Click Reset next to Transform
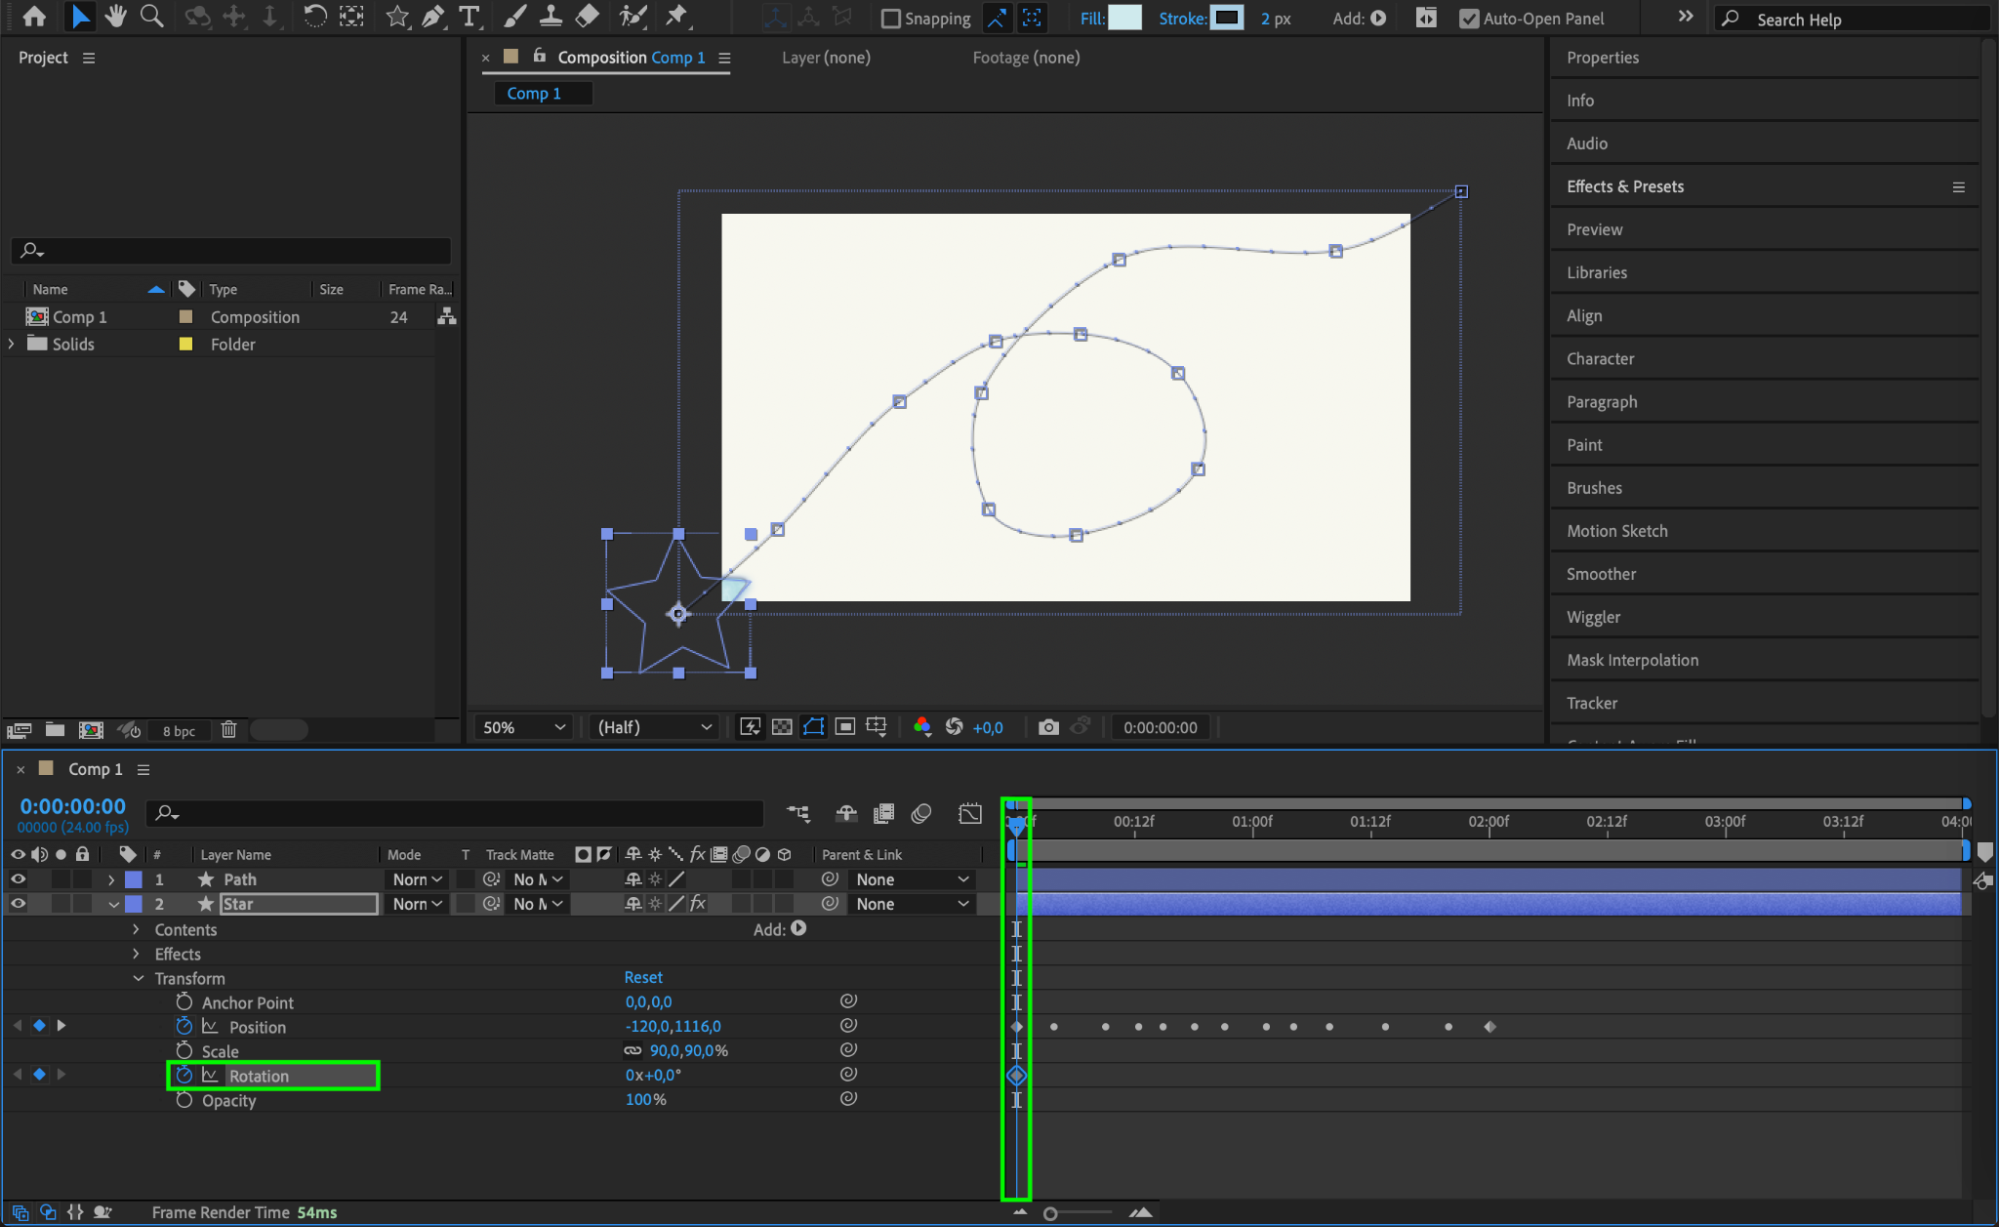 coord(643,977)
